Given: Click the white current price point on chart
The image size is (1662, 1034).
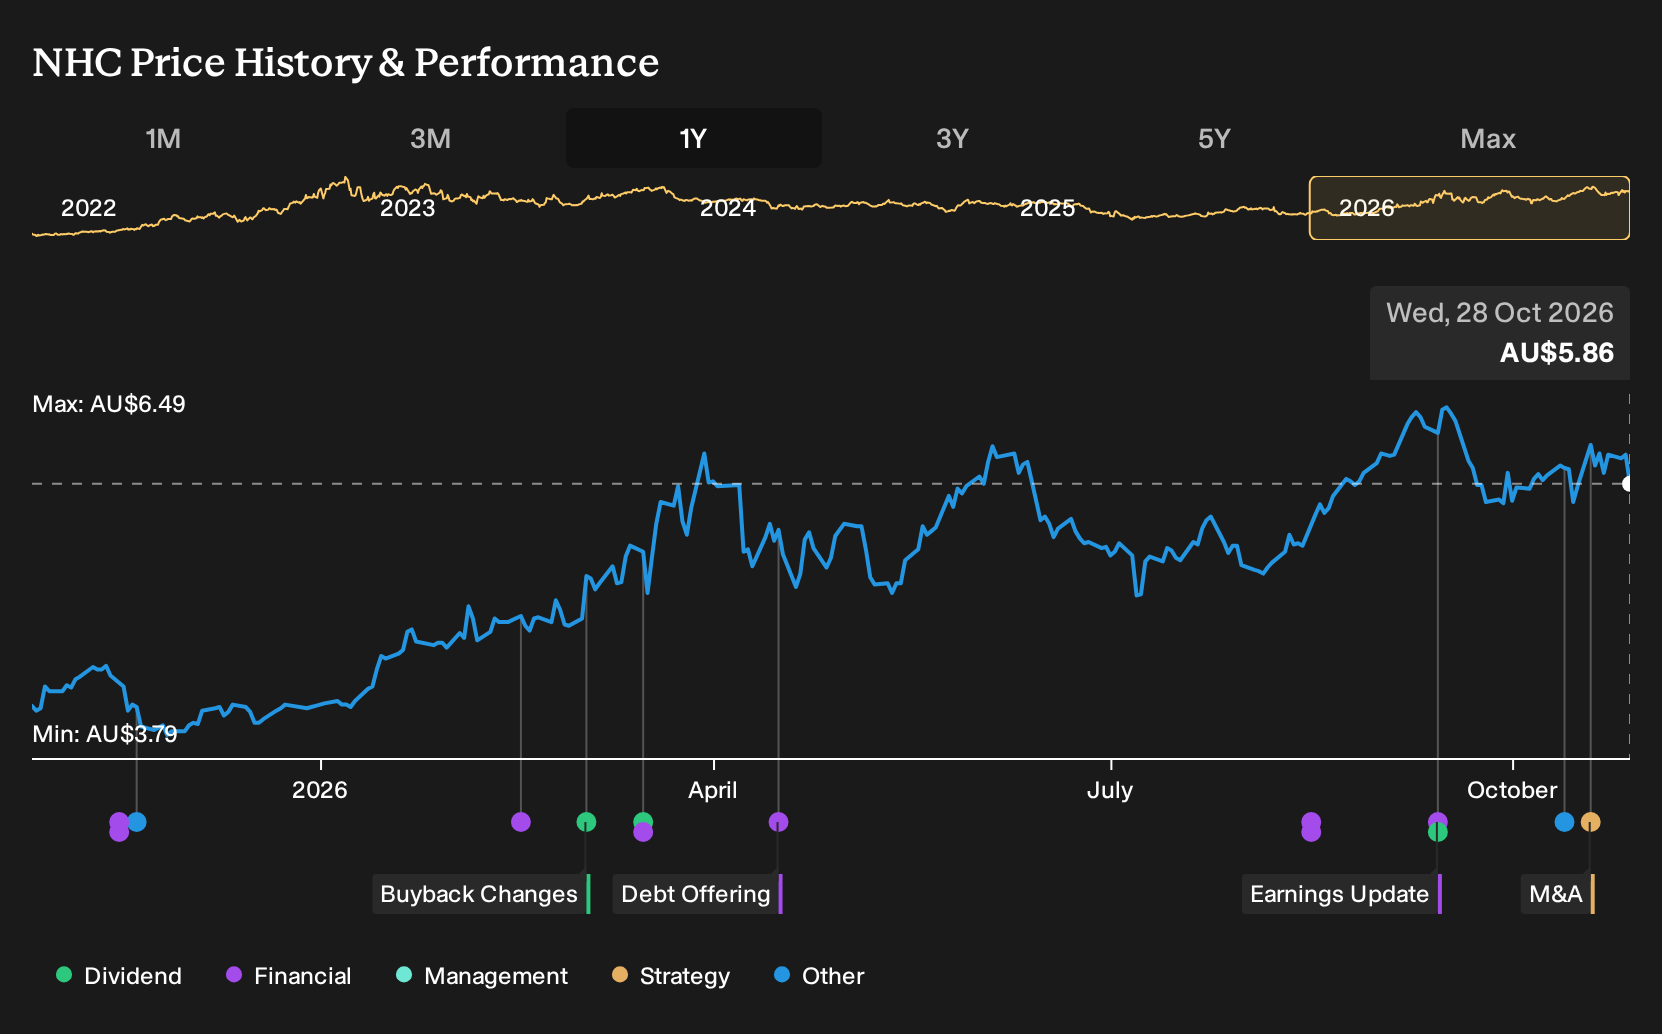Looking at the screenshot, I should point(1628,484).
